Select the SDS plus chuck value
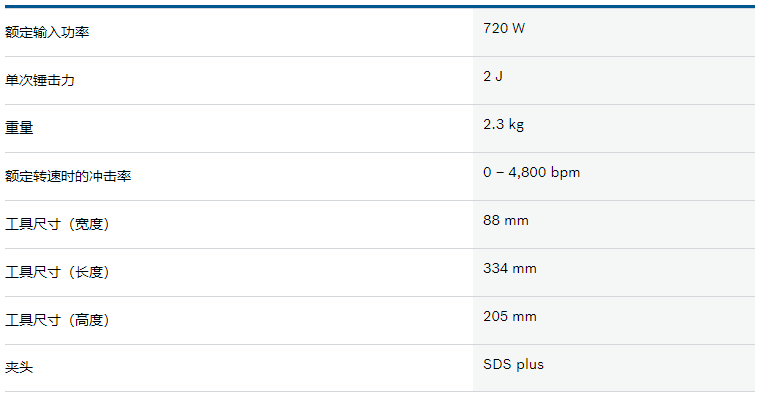763x399 pixels. point(513,364)
